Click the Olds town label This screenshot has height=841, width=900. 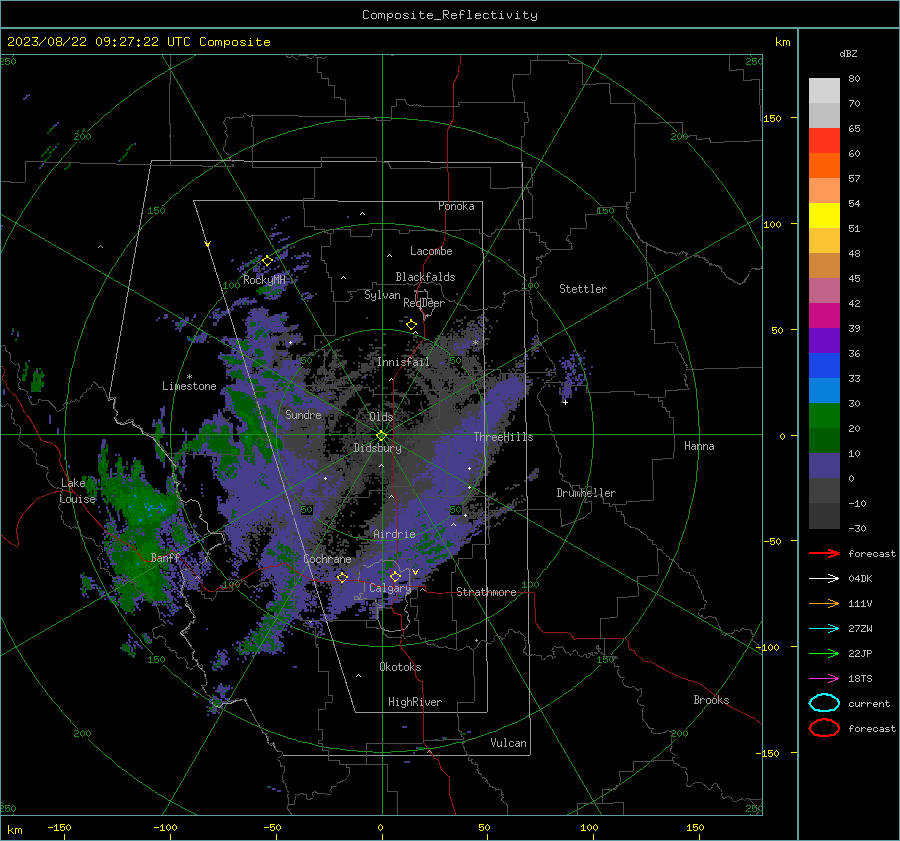[381, 417]
